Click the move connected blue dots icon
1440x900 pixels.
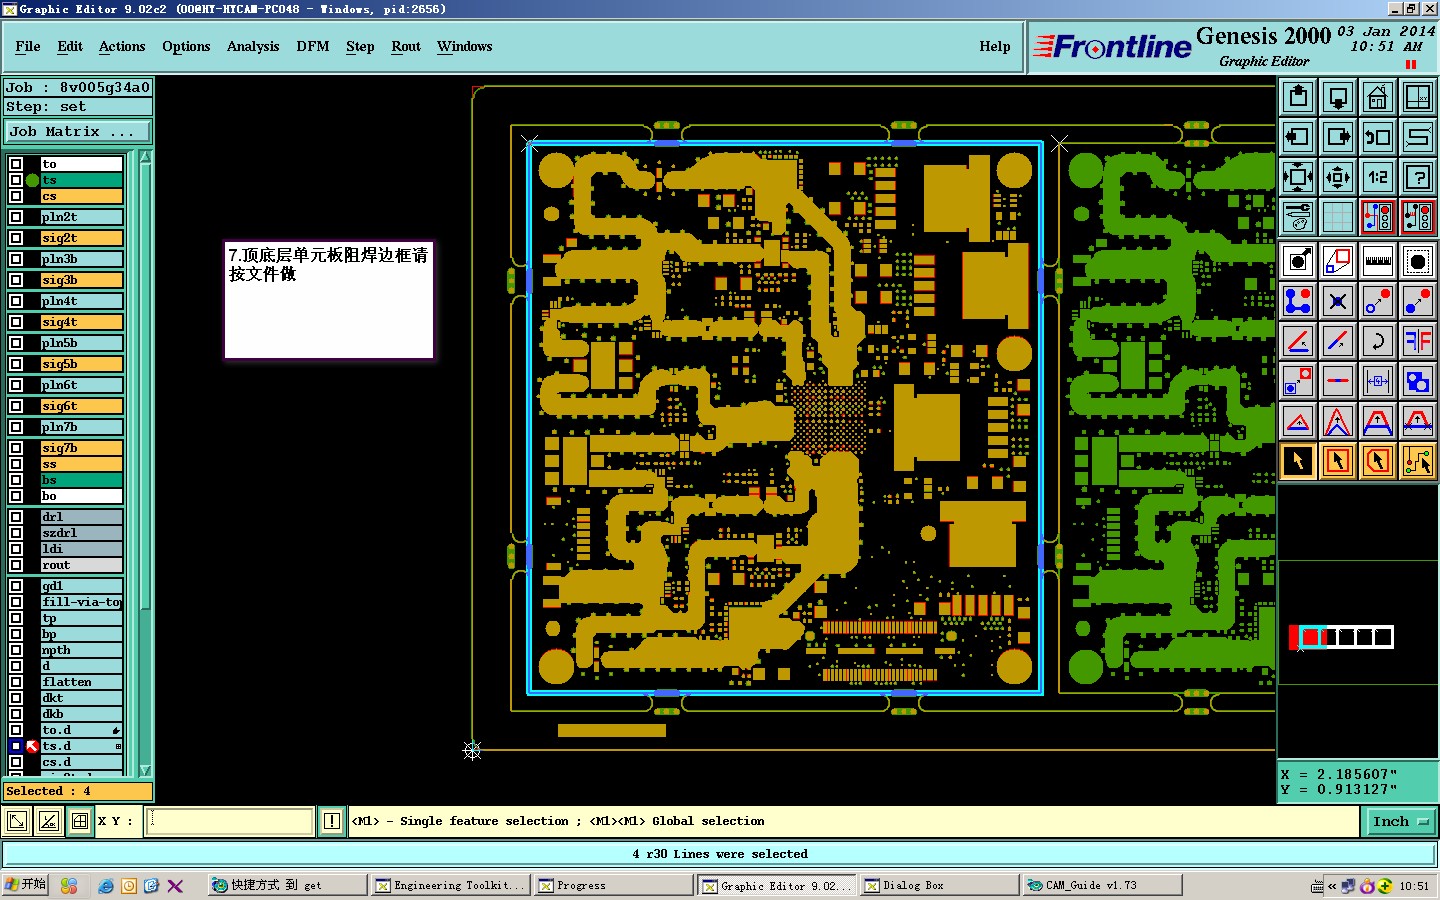pos(1298,301)
